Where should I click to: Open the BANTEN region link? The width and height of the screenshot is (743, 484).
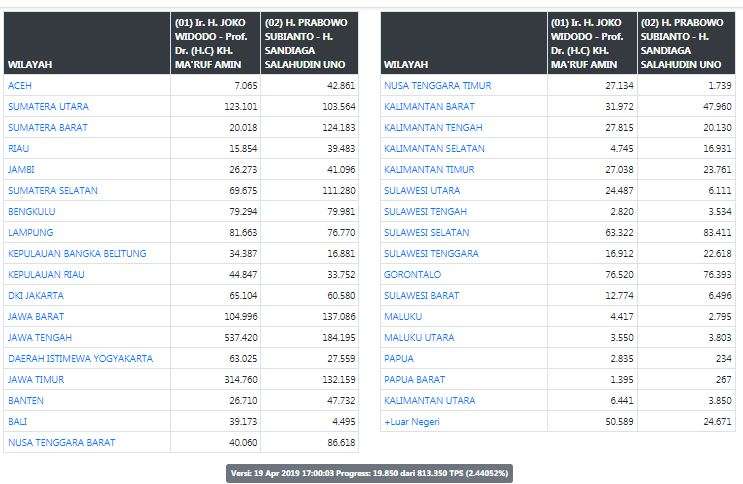[24, 401]
